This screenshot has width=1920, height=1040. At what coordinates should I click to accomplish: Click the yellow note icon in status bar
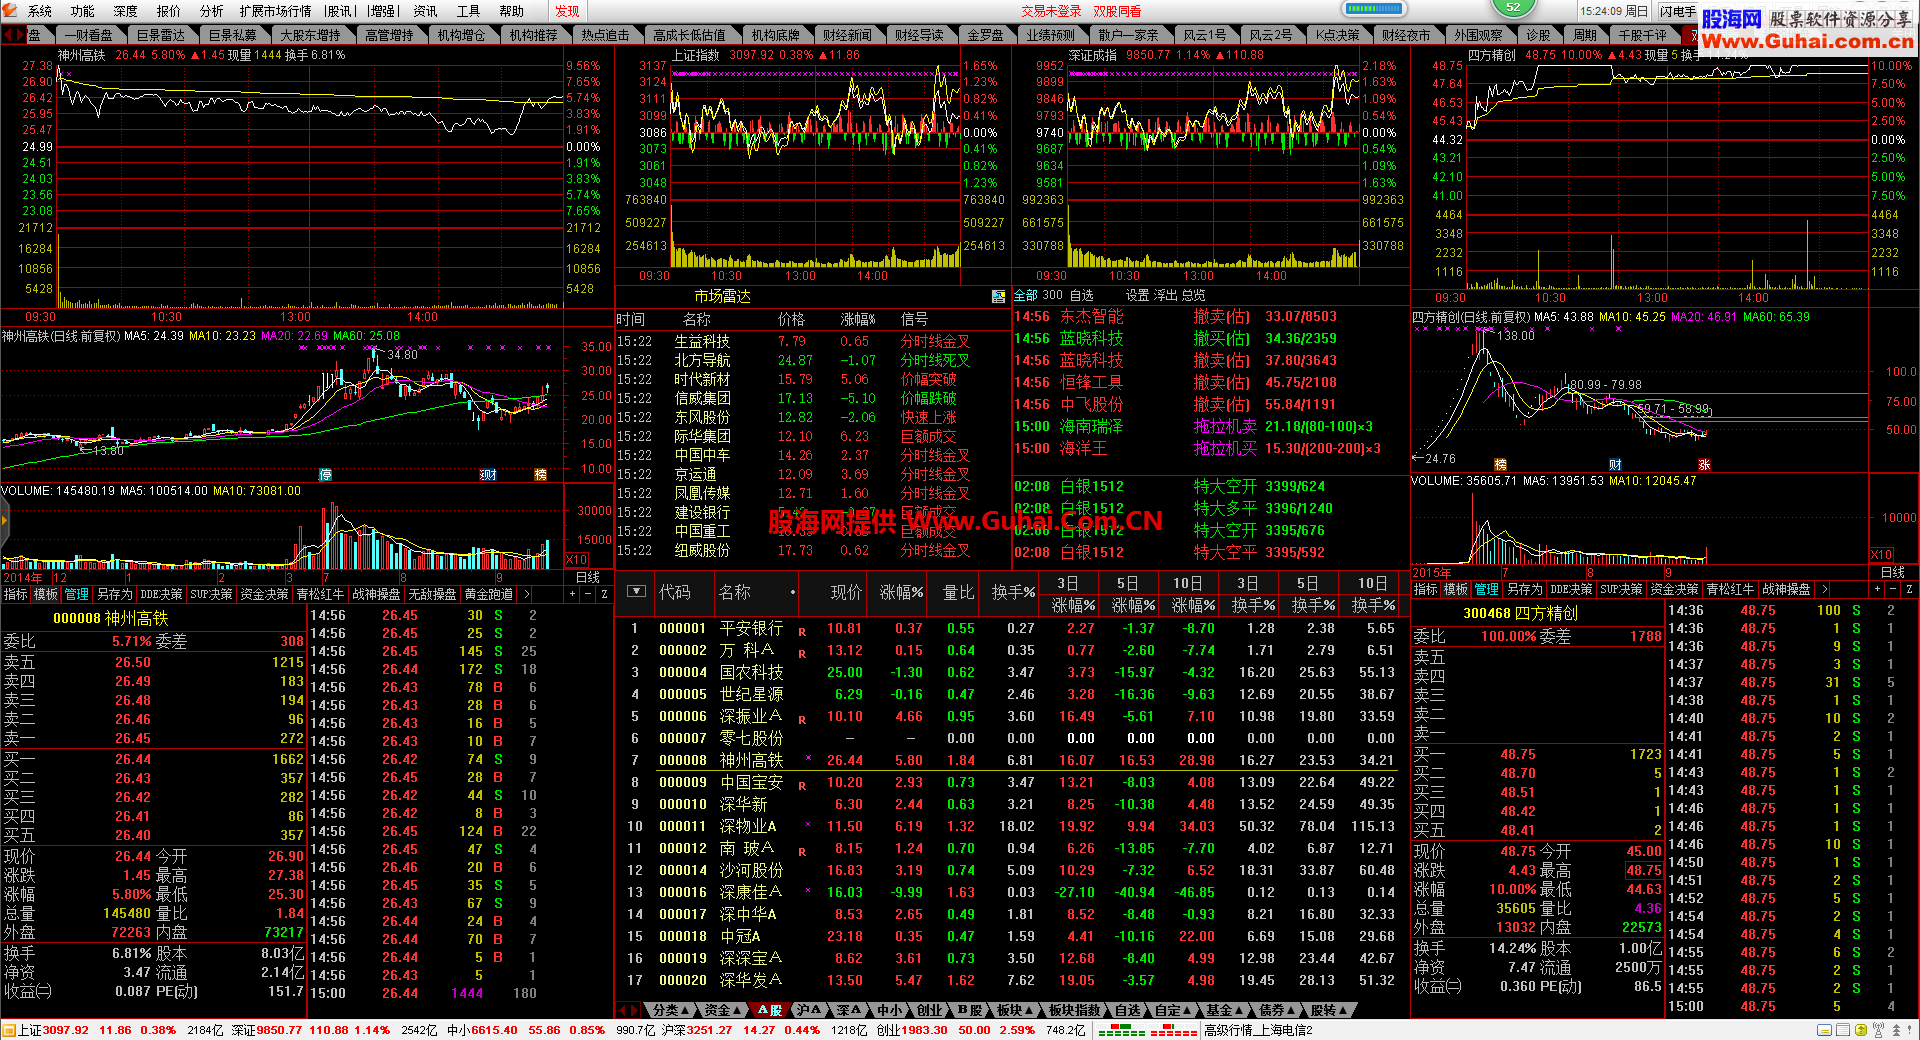(1825, 1030)
